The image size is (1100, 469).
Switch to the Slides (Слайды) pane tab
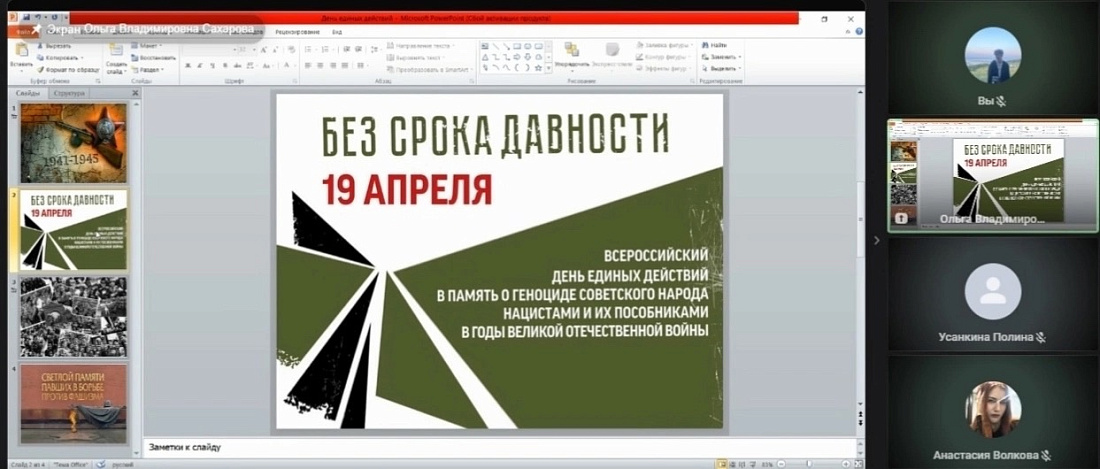click(28, 93)
